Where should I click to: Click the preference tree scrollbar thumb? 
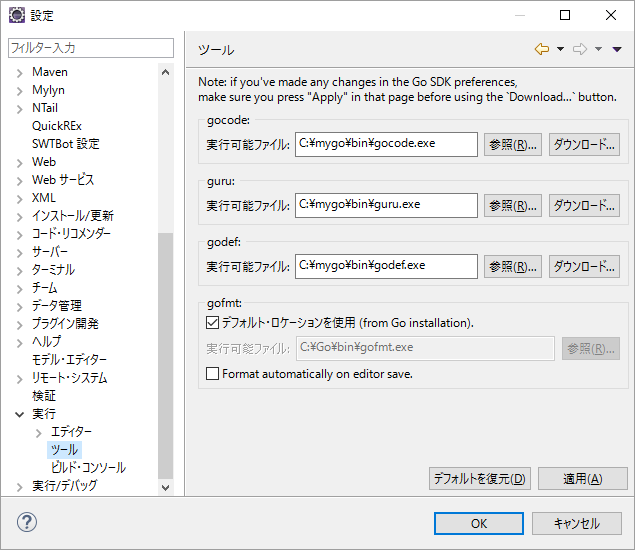pyautogui.click(x=165, y=356)
